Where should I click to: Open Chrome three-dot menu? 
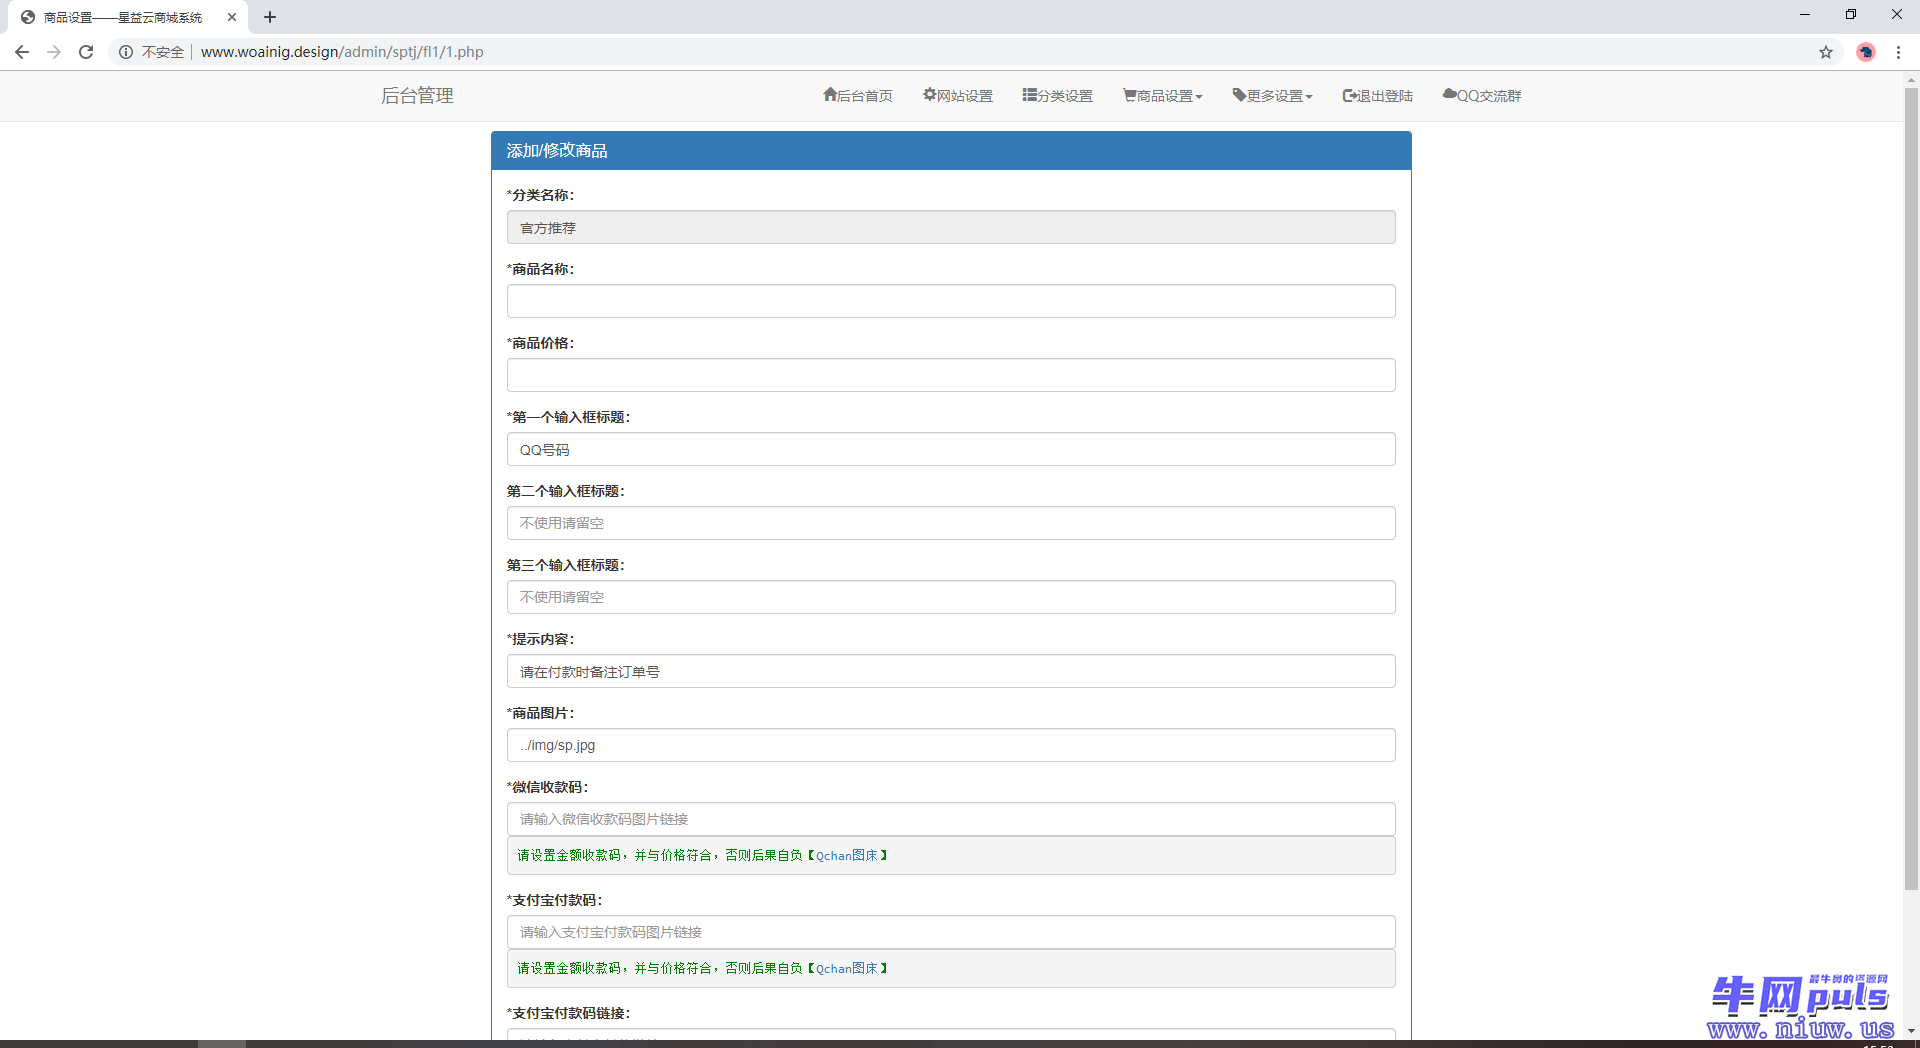(1898, 52)
